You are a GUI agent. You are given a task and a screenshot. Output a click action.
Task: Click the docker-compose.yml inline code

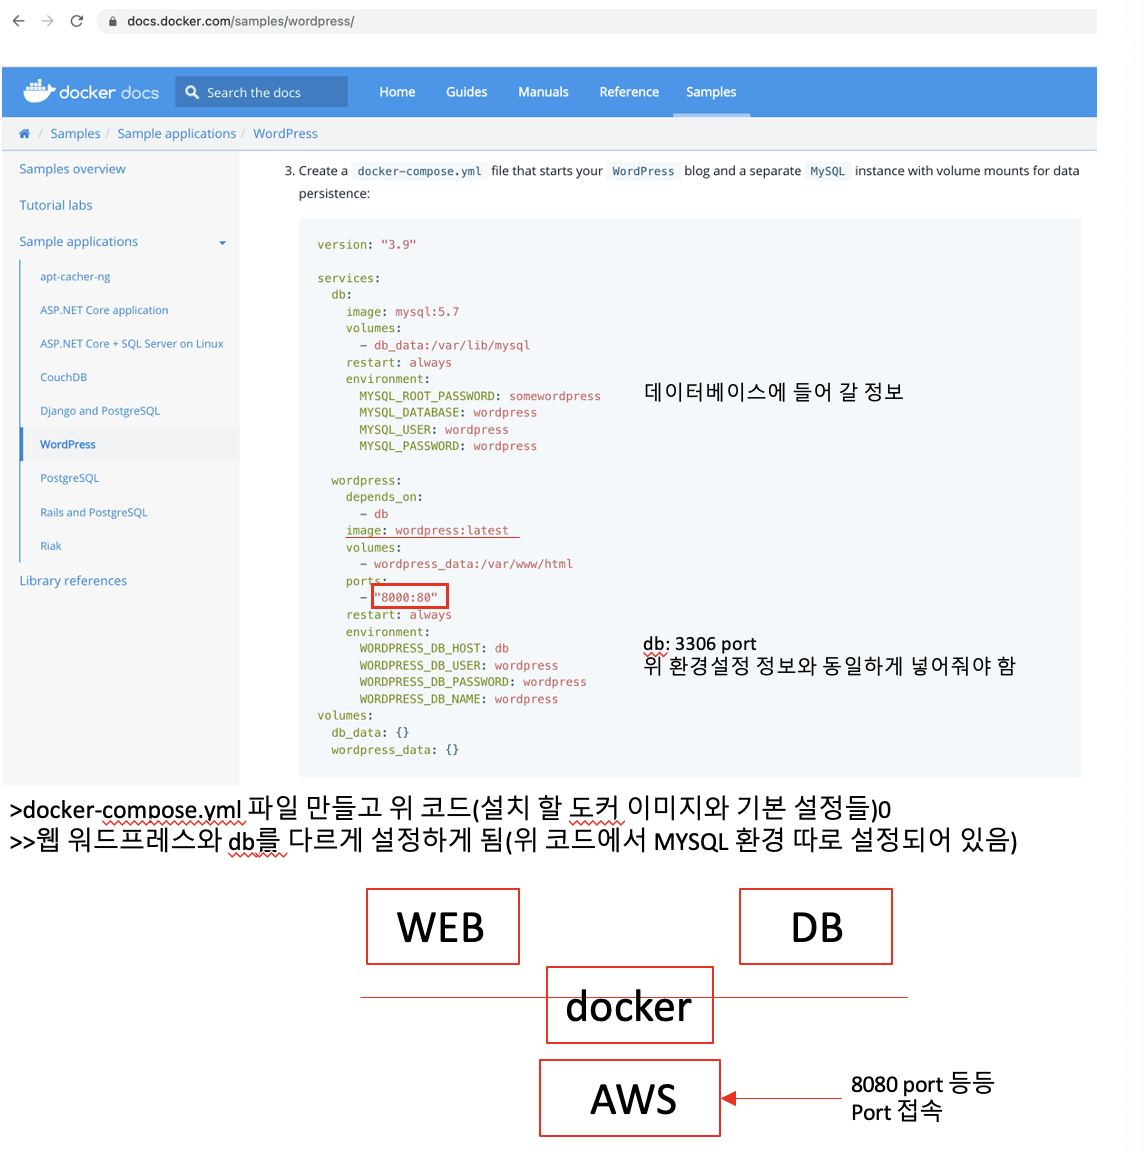click(x=420, y=171)
